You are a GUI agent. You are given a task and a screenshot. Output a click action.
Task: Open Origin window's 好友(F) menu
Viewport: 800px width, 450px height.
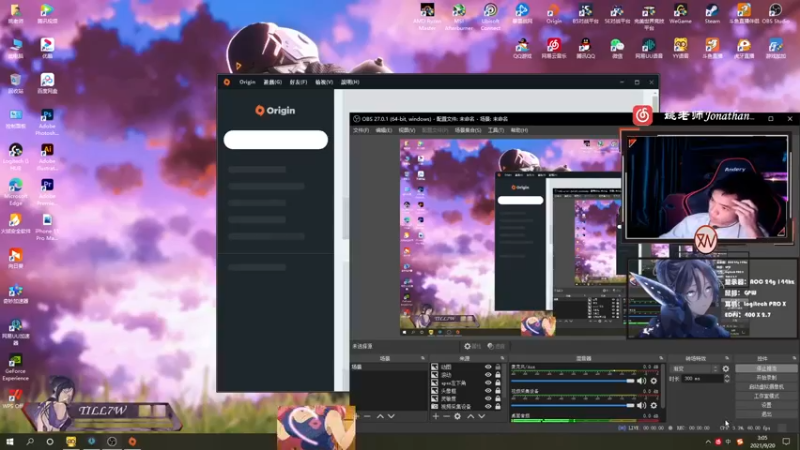click(298, 82)
